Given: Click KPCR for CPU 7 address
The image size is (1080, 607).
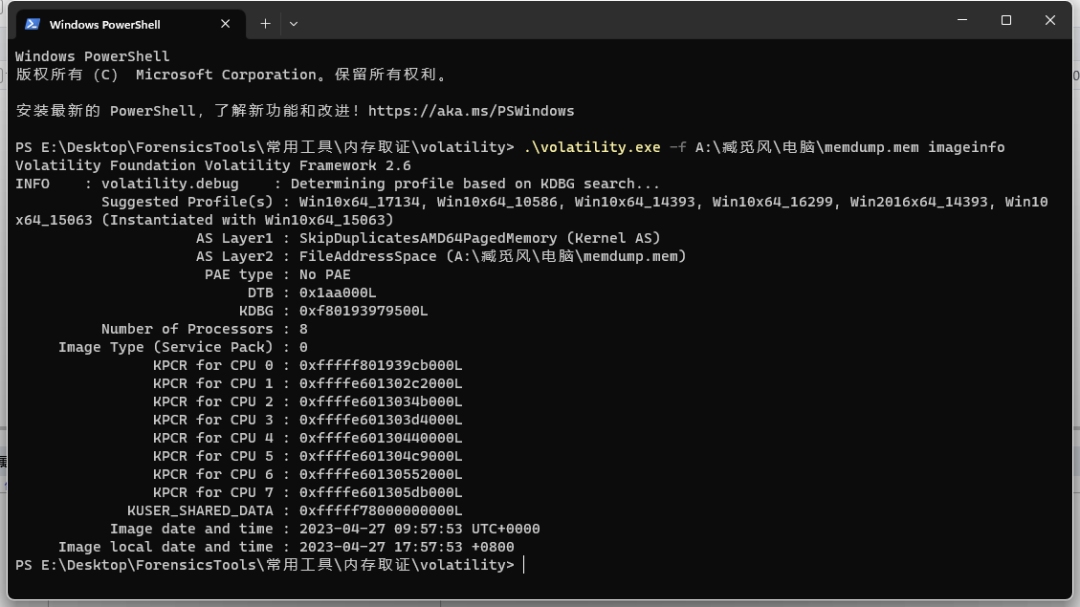Looking at the screenshot, I should click(x=380, y=493).
